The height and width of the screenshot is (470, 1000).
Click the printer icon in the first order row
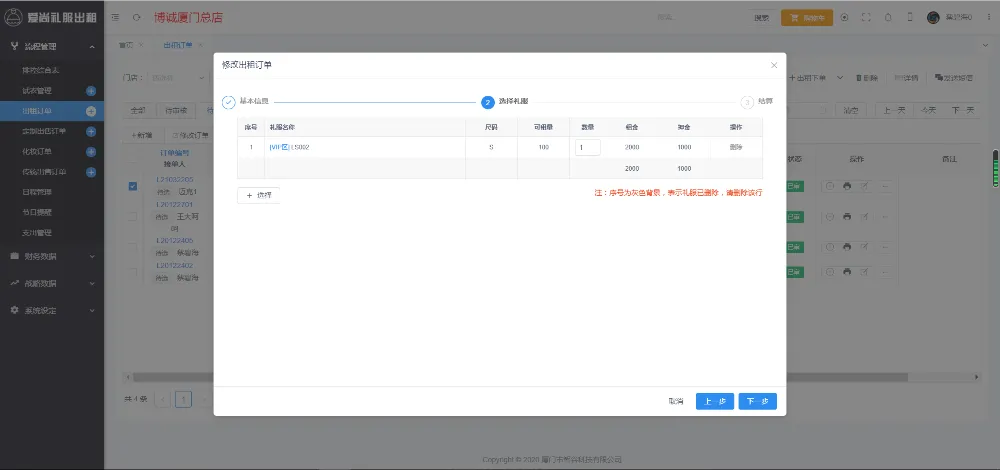tap(846, 186)
